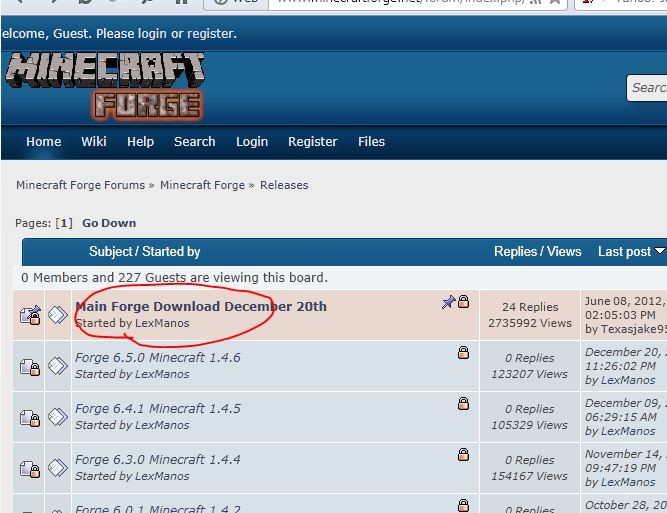The height and width of the screenshot is (513, 667).
Task: Click the locked topic icon beside Main Forge Download
Action: tap(30, 315)
